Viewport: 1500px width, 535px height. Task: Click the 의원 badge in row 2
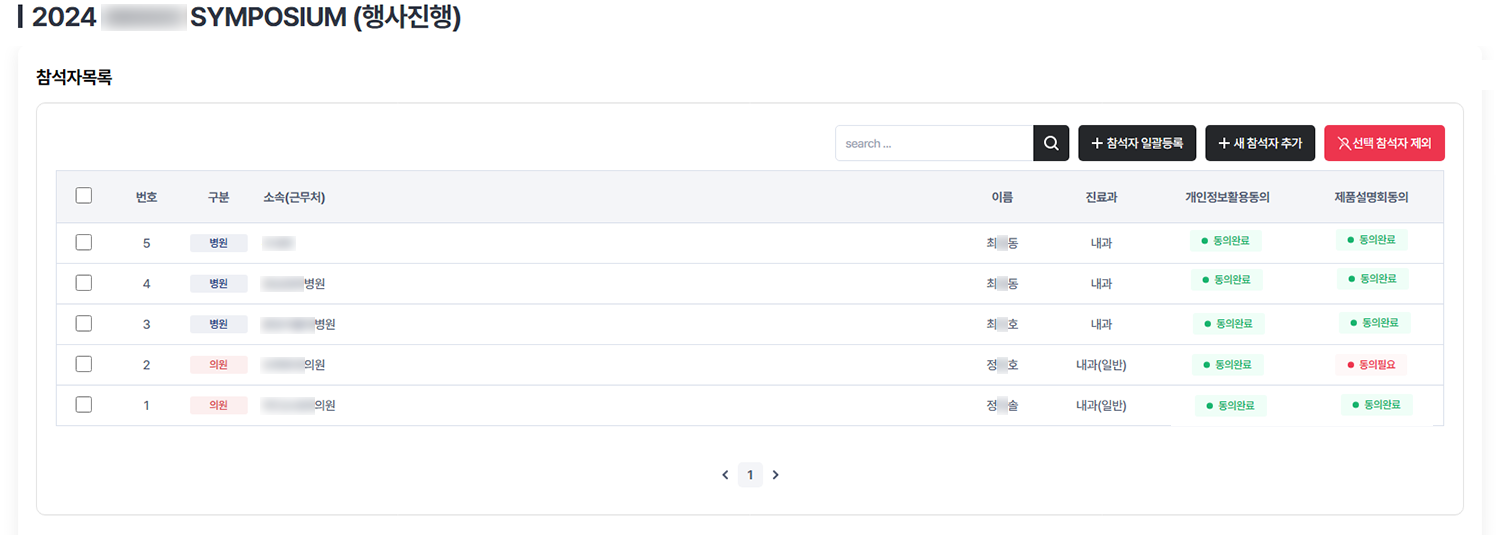[x=219, y=364]
